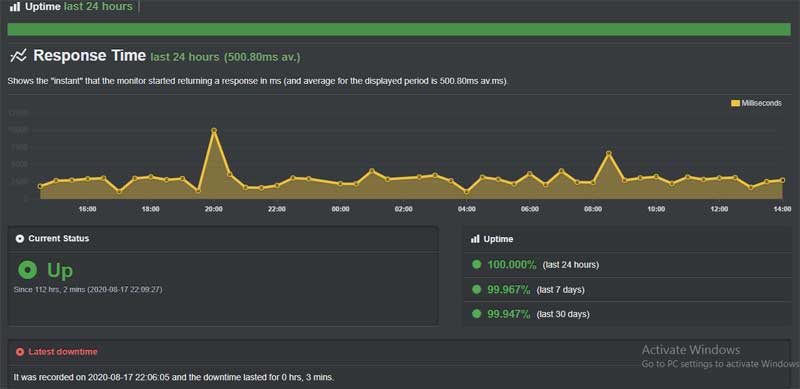Screen dimensions: 800x389
Task: Click the green dot beside 99.967%
Action: tap(477, 289)
